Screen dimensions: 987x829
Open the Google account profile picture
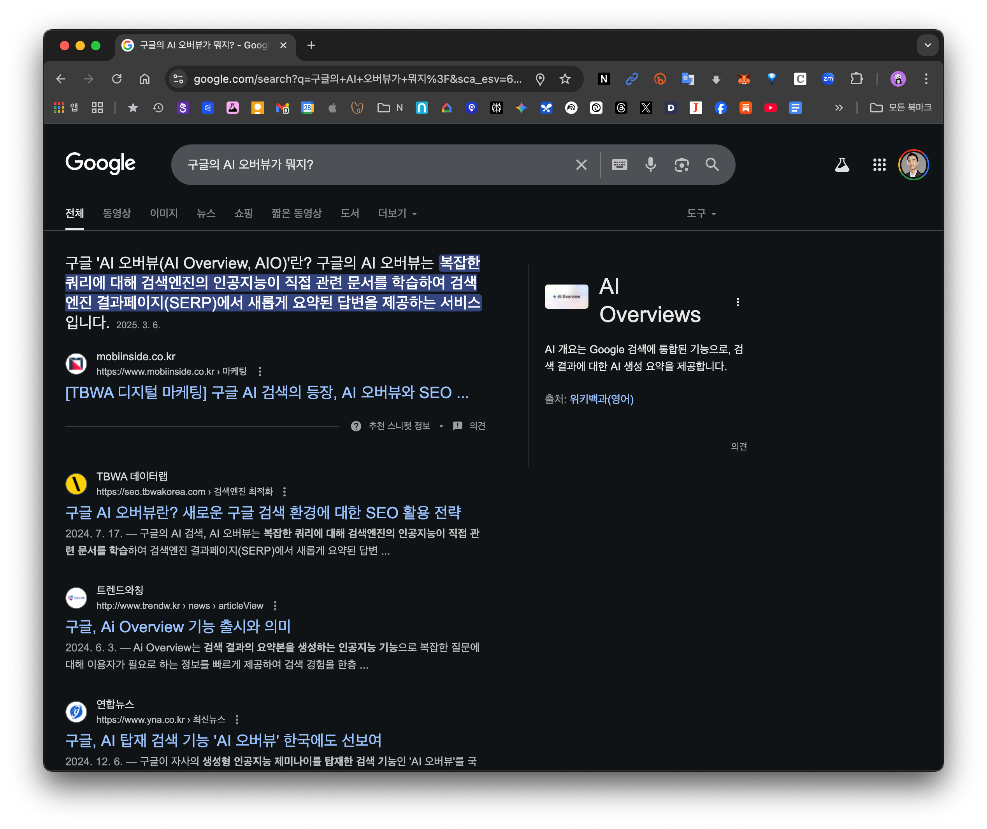point(913,165)
